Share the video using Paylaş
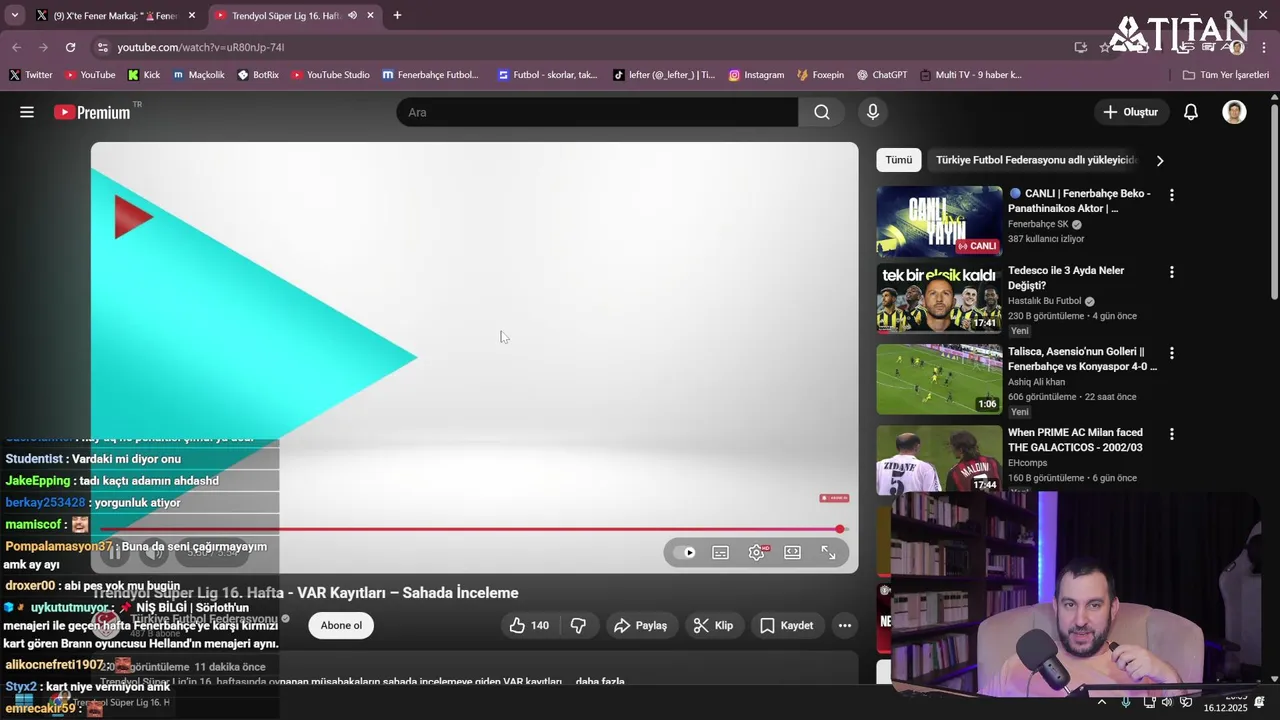Image resolution: width=1280 pixels, height=720 pixels. click(640, 625)
